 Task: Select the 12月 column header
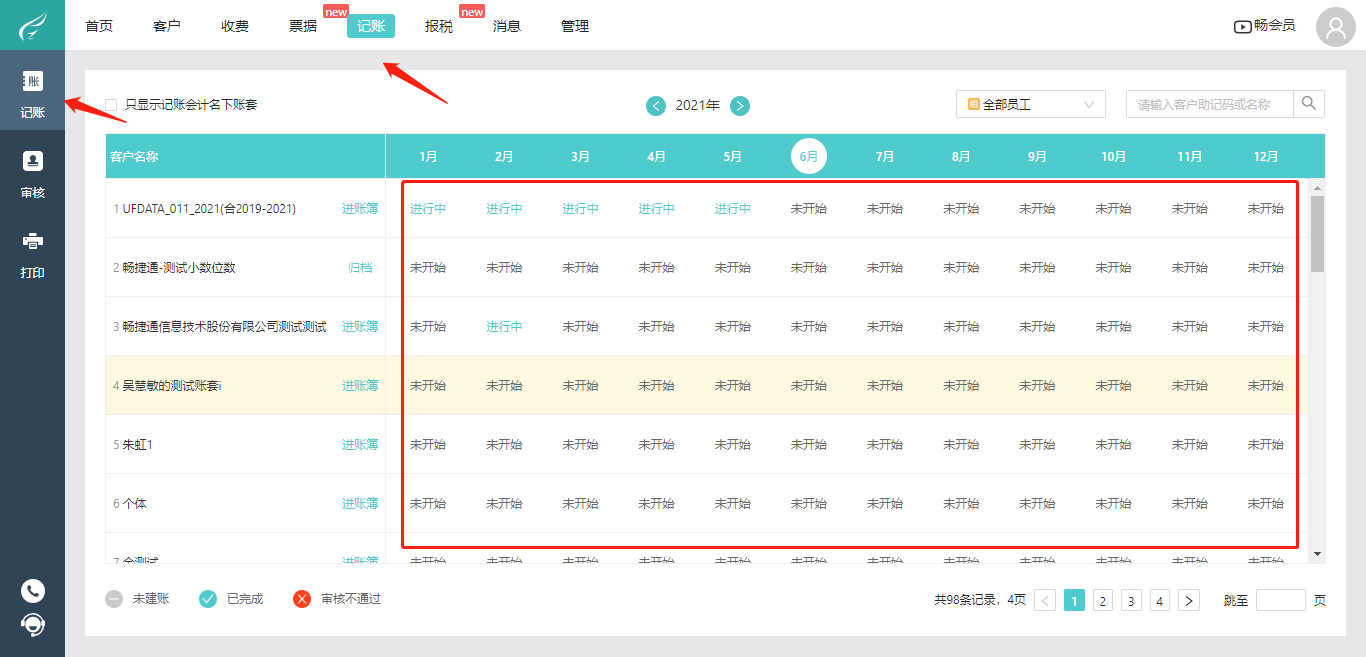click(1266, 157)
